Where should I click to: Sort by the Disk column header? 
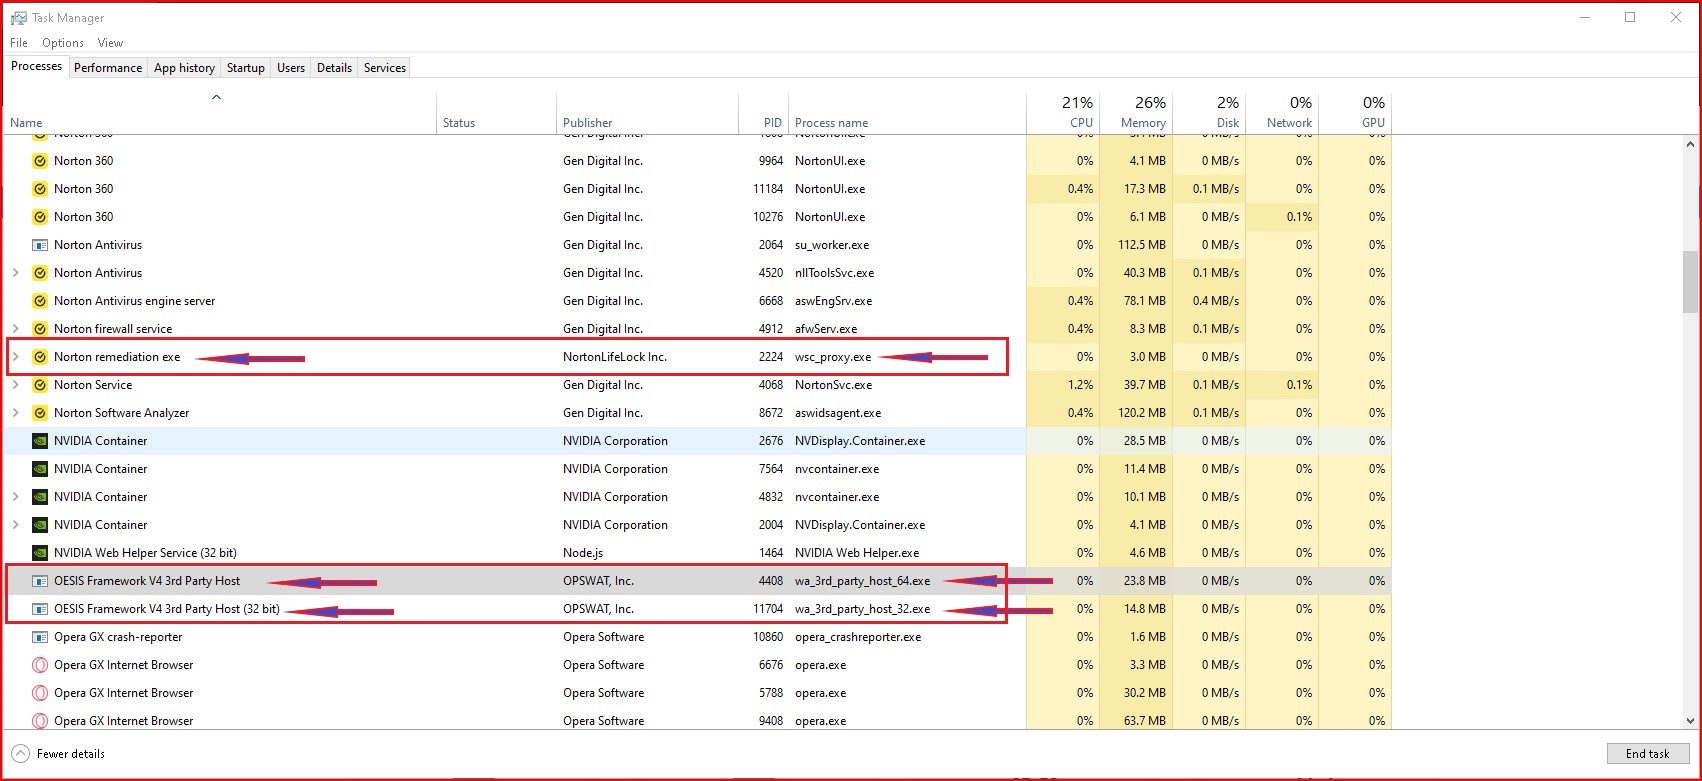coord(1209,112)
